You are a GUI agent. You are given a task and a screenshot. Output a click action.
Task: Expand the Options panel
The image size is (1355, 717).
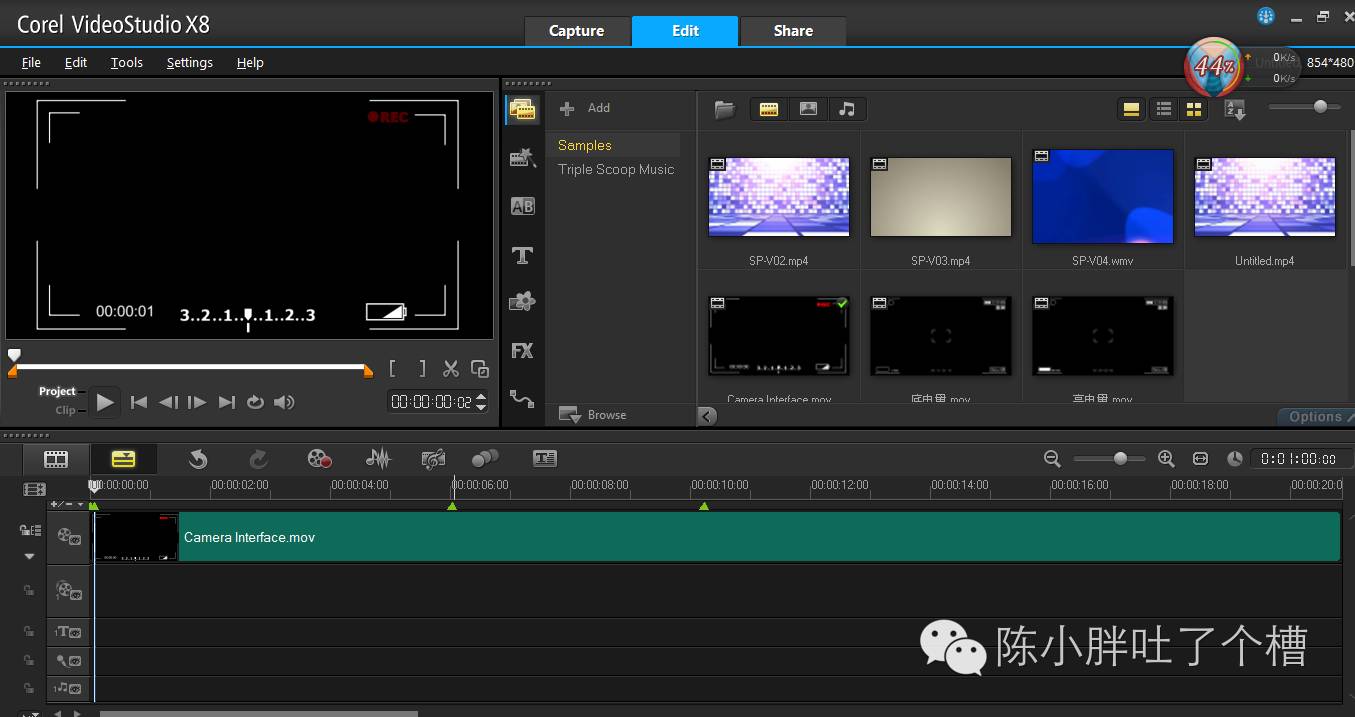(1315, 416)
